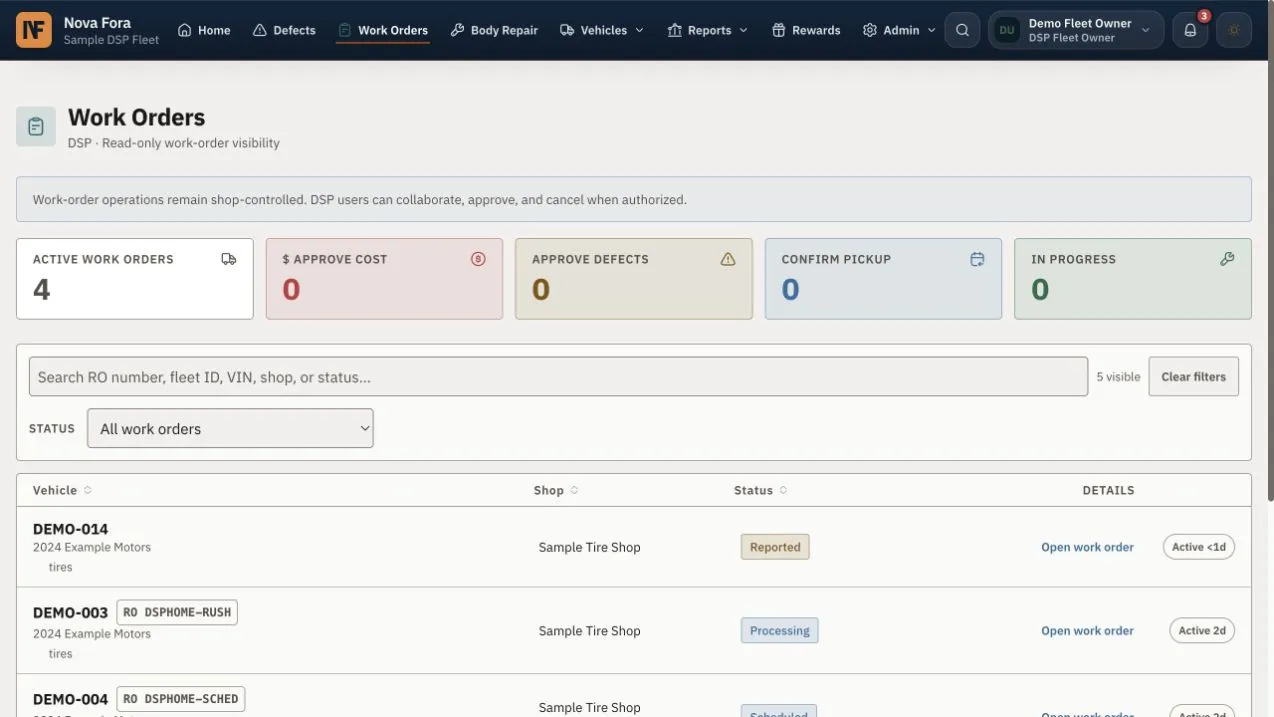Select the Active Work Orders card

tap(135, 279)
